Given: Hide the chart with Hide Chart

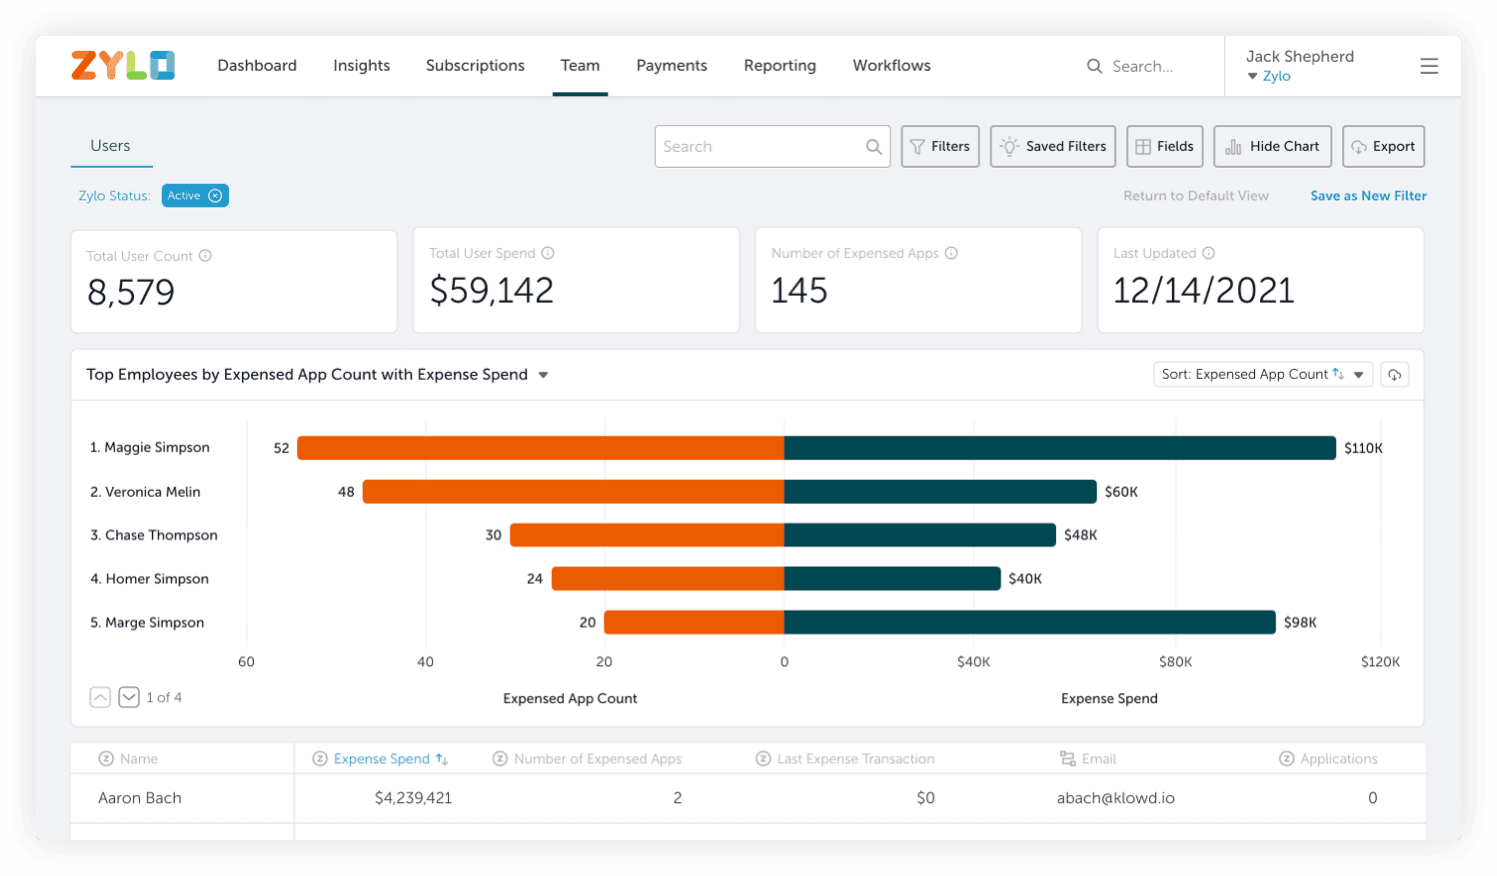Looking at the screenshot, I should point(1272,146).
